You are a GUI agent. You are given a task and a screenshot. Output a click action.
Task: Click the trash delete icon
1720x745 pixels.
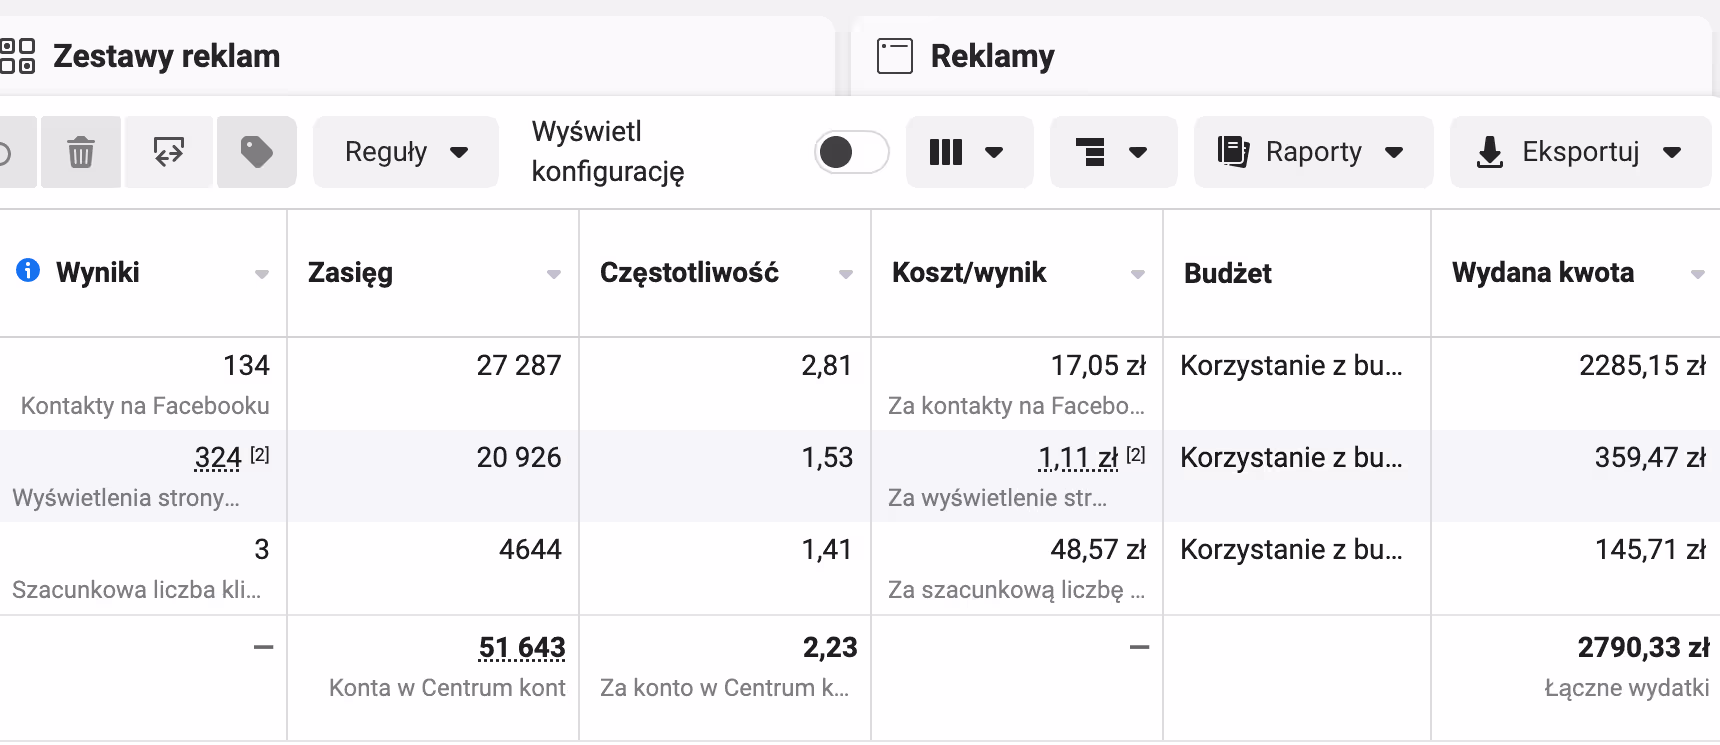[x=81, y=152]
